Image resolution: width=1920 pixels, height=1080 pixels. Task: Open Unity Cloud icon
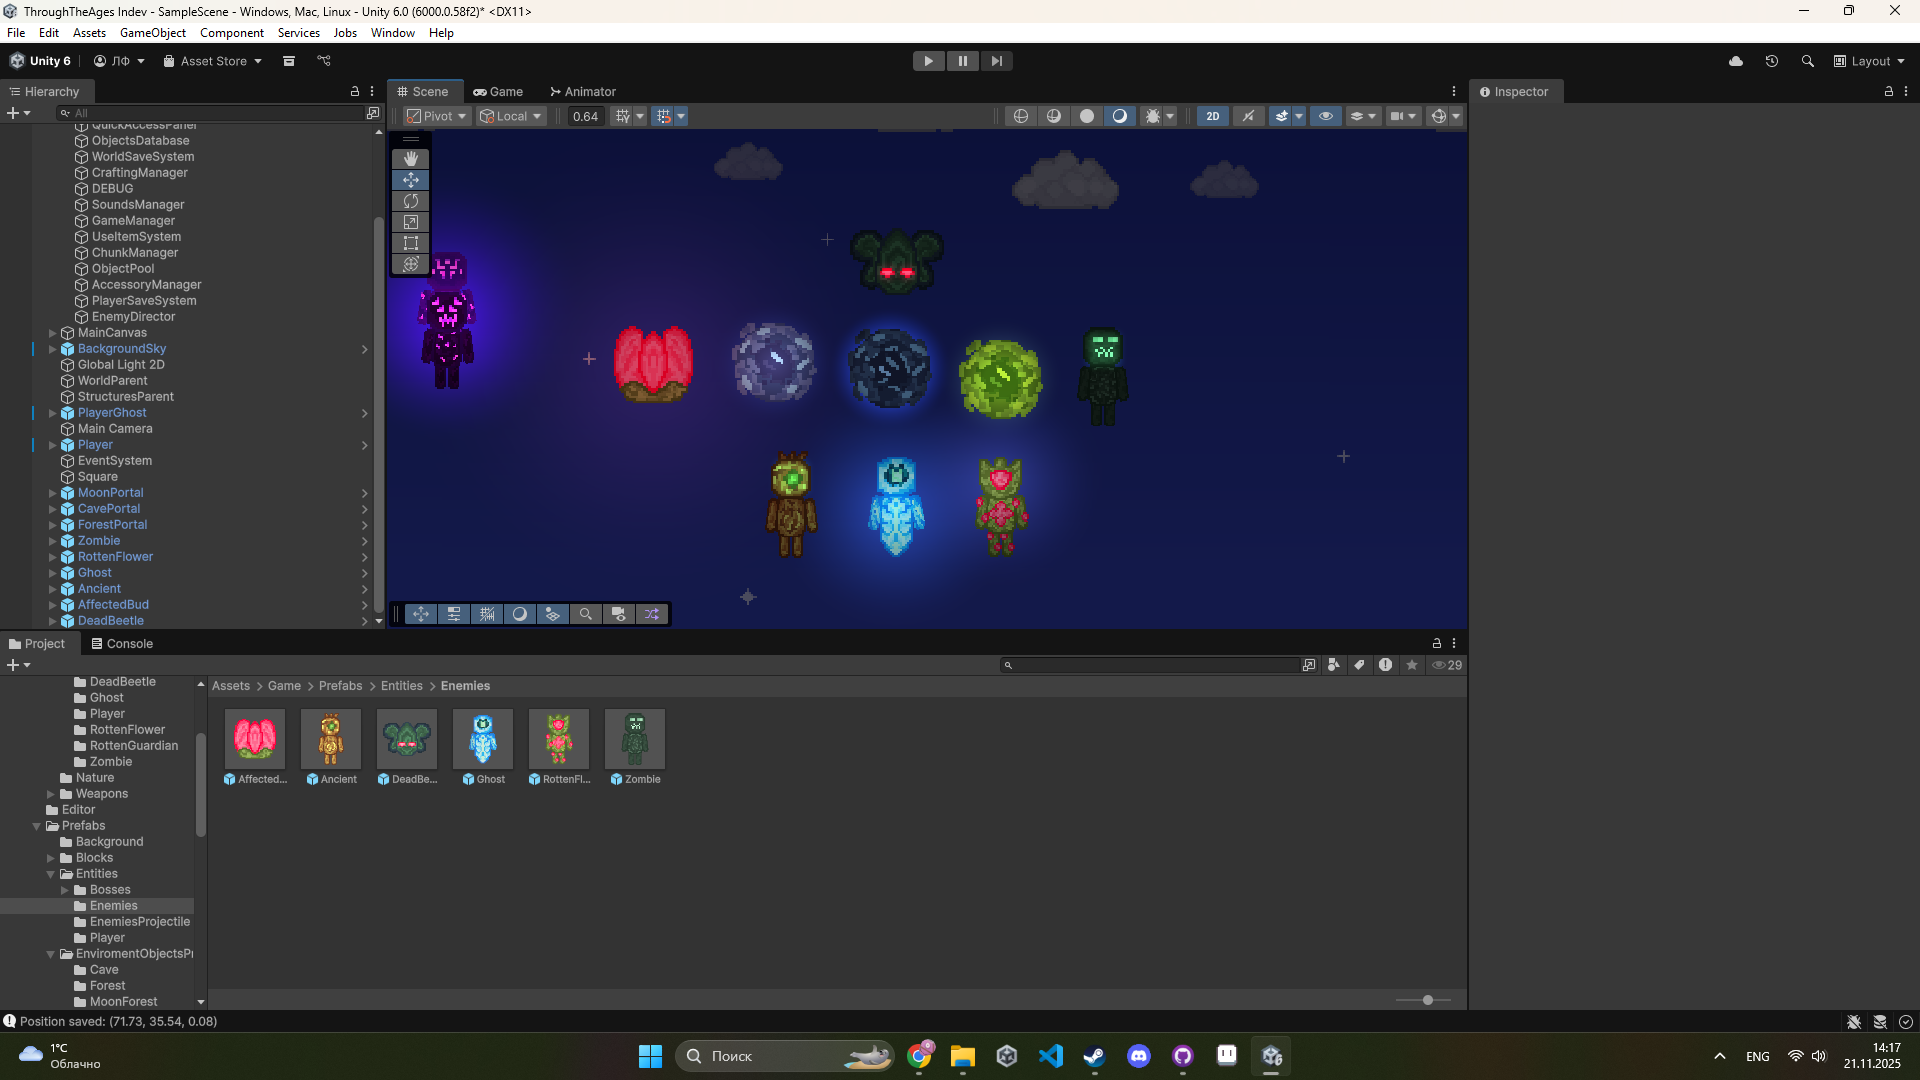(x=1736, y=61)
